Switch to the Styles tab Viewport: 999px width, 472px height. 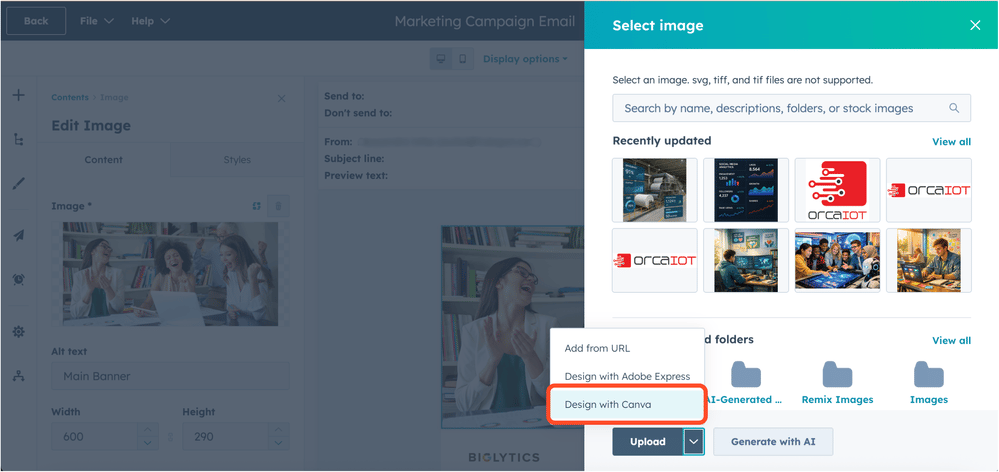point(237,160)
